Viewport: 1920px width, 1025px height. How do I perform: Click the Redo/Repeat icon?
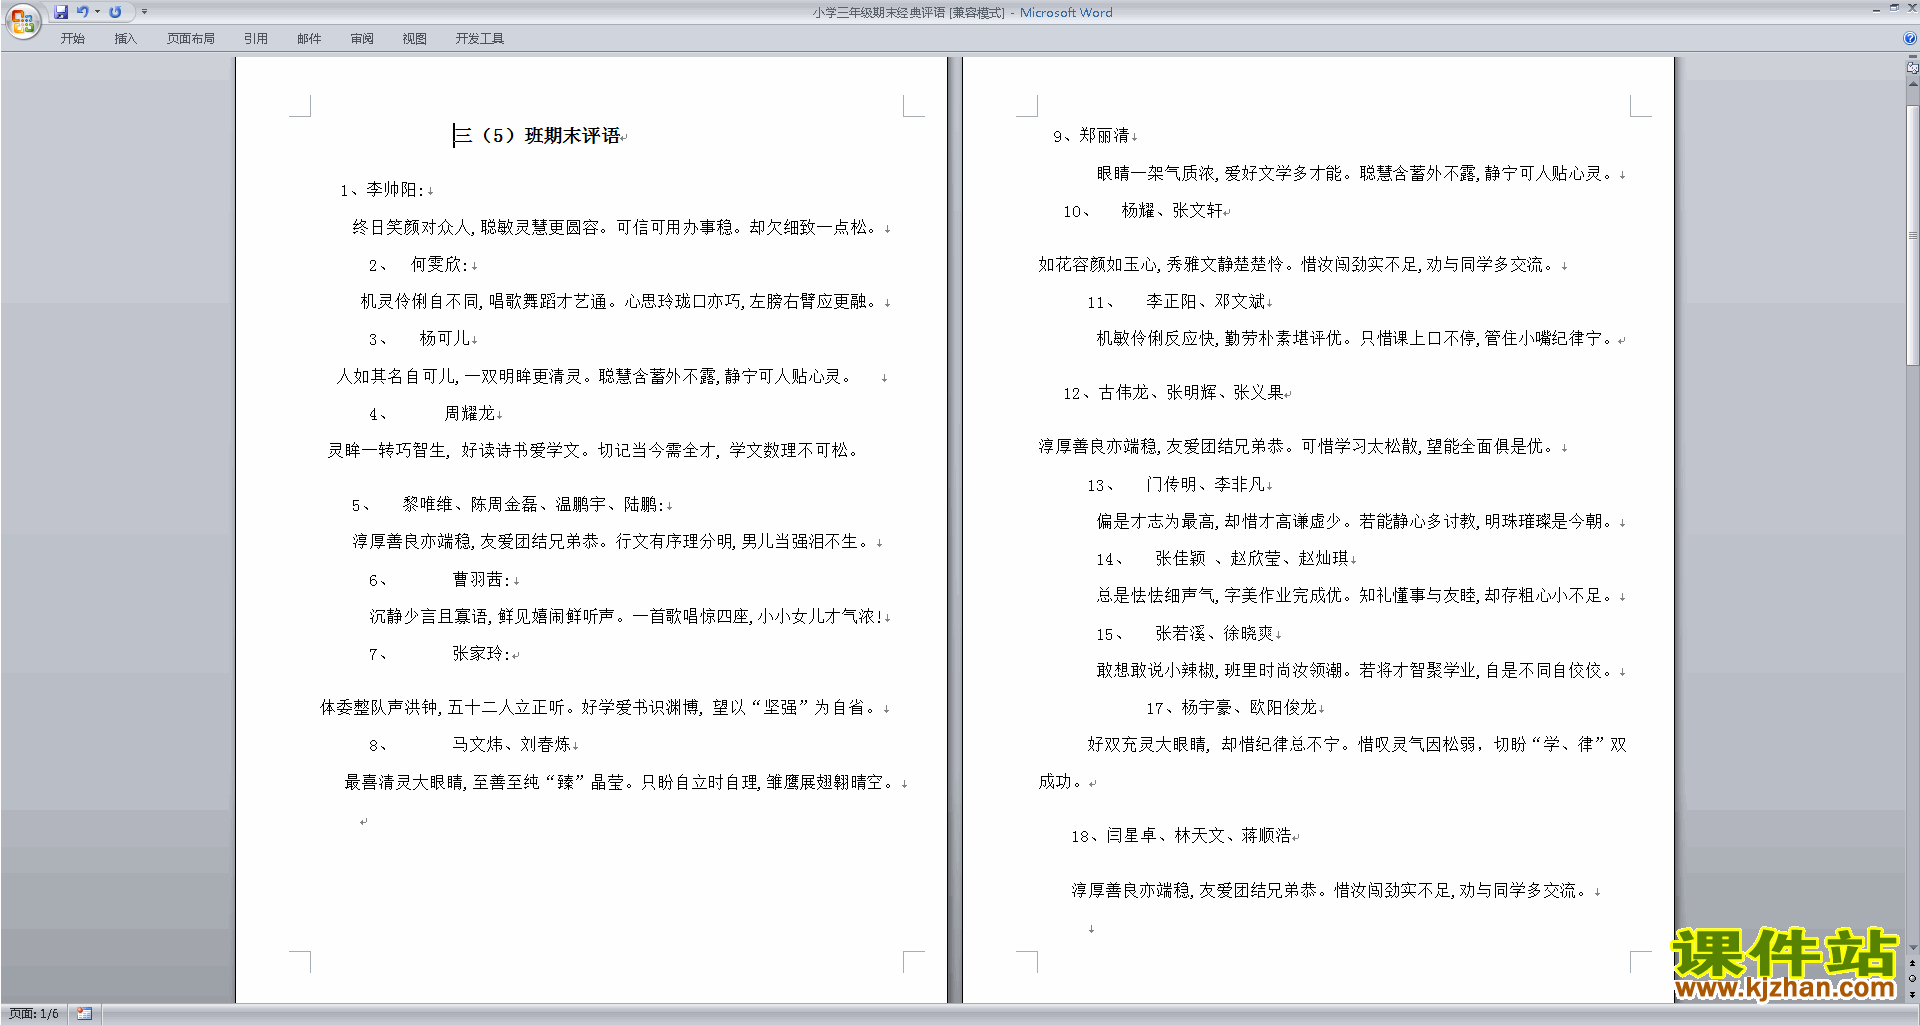[x=115, y=12]
